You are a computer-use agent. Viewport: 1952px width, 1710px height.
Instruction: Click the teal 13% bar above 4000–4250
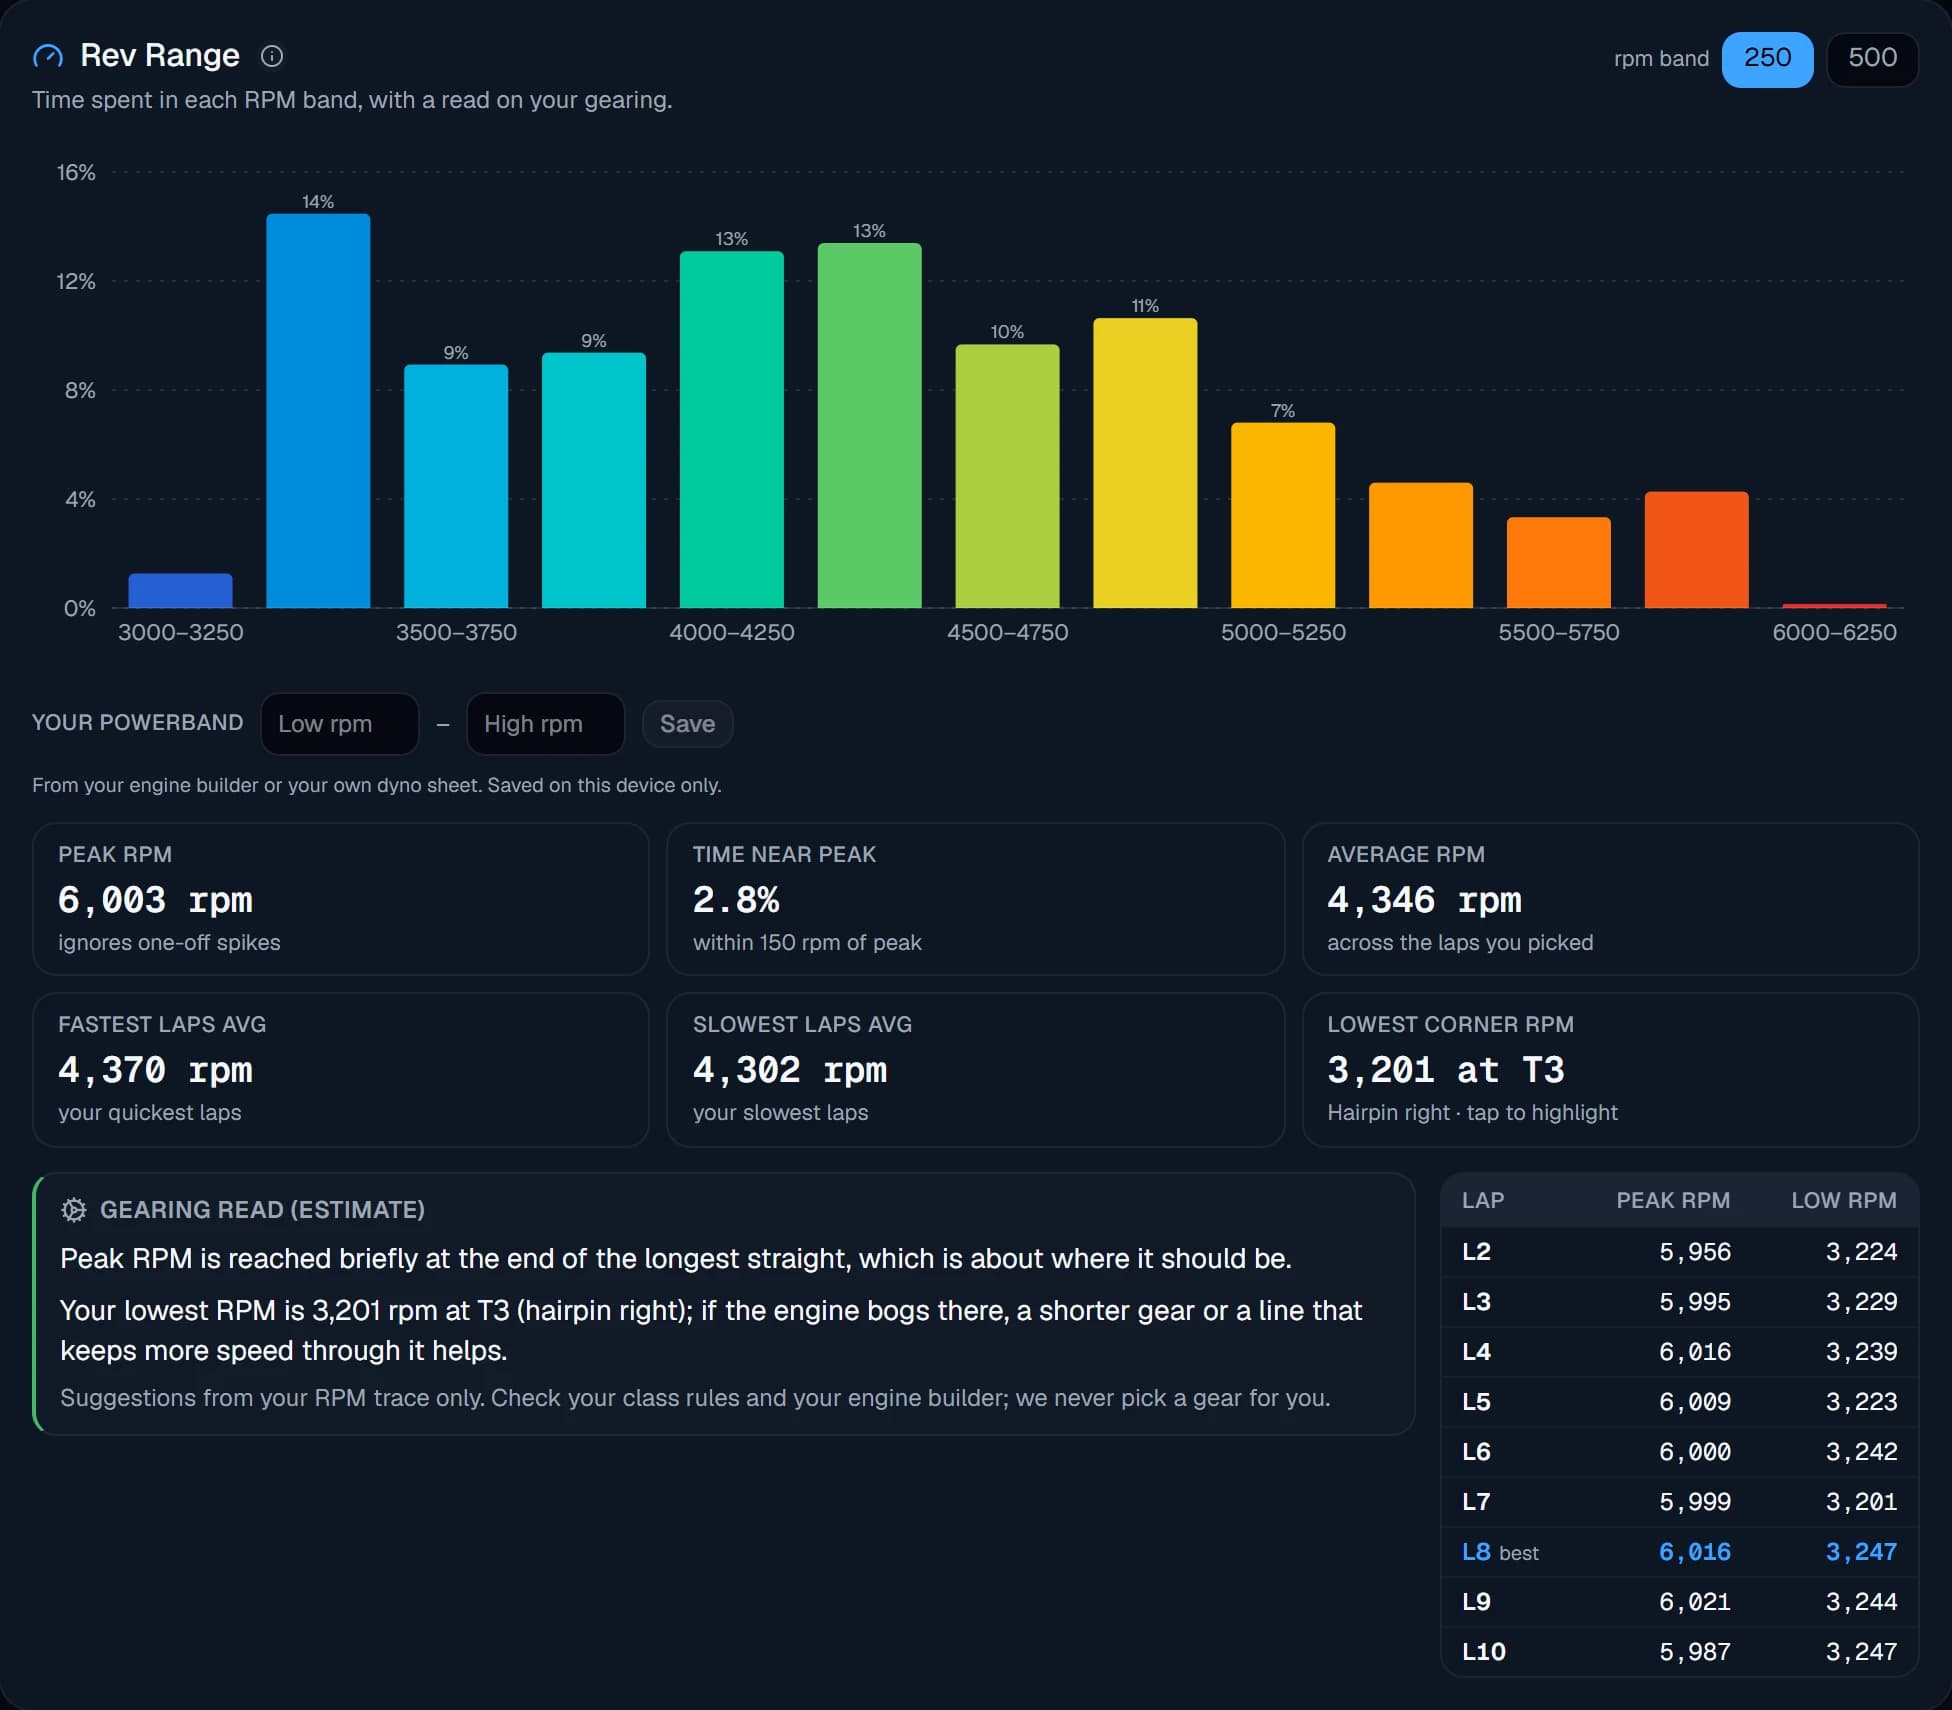732,430
